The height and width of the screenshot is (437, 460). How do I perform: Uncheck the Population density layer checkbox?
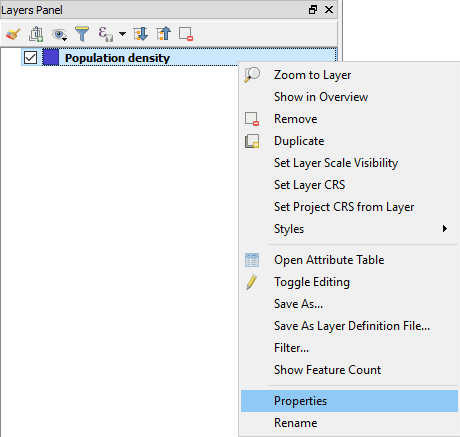30,58
